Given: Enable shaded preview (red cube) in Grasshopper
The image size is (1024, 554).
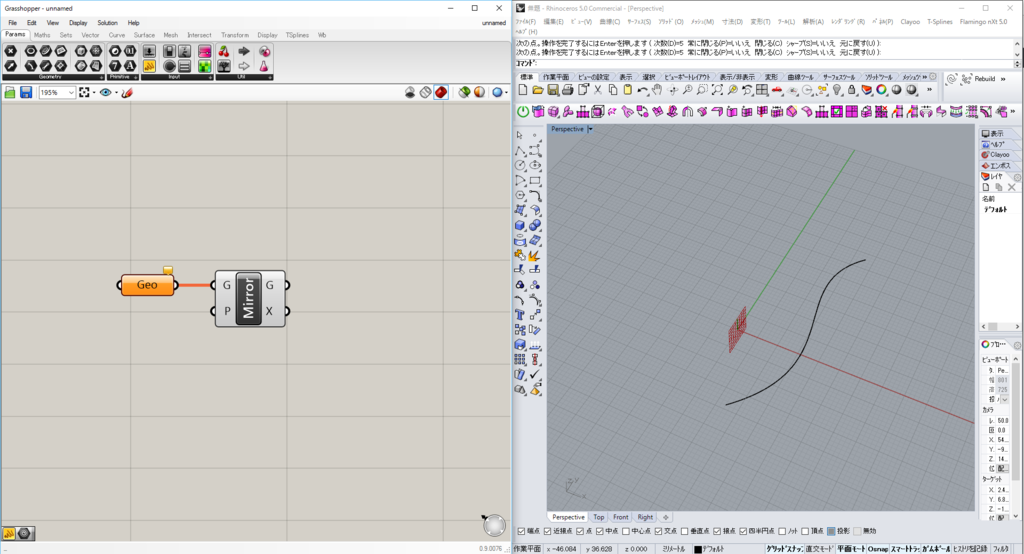Looking at the screenshot, I should click(x=441, y=92).
